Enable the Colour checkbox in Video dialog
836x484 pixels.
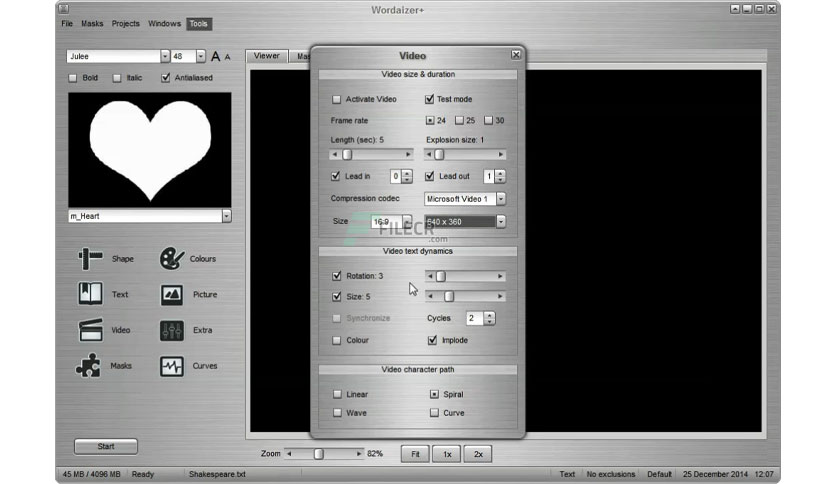point(336,340)
